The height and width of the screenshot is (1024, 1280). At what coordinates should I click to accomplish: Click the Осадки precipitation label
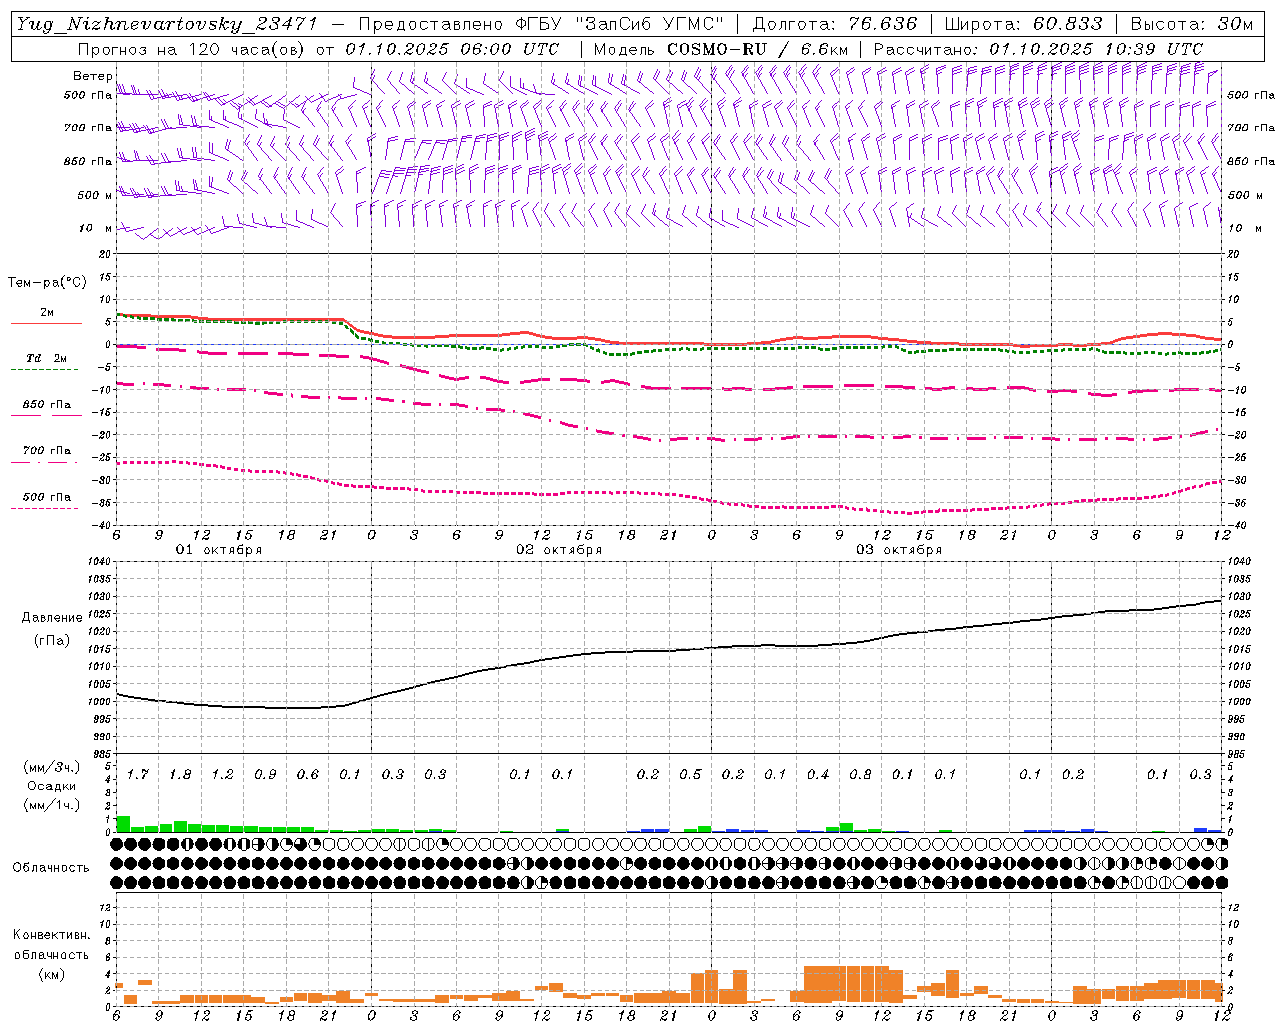[51, 786]
